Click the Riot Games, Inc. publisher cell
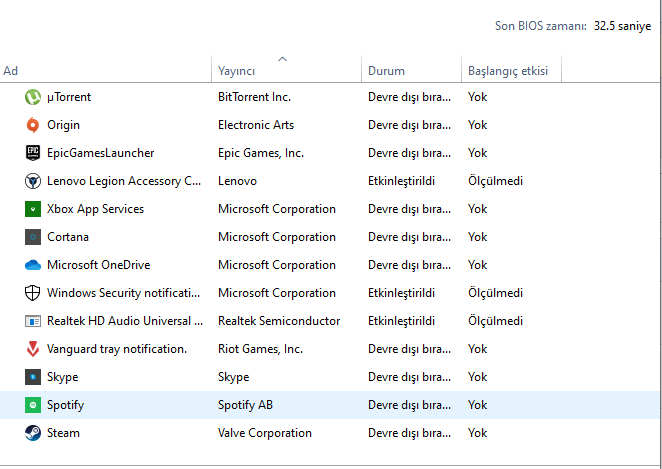Screen dimensions: 662x469 point(260,349)
